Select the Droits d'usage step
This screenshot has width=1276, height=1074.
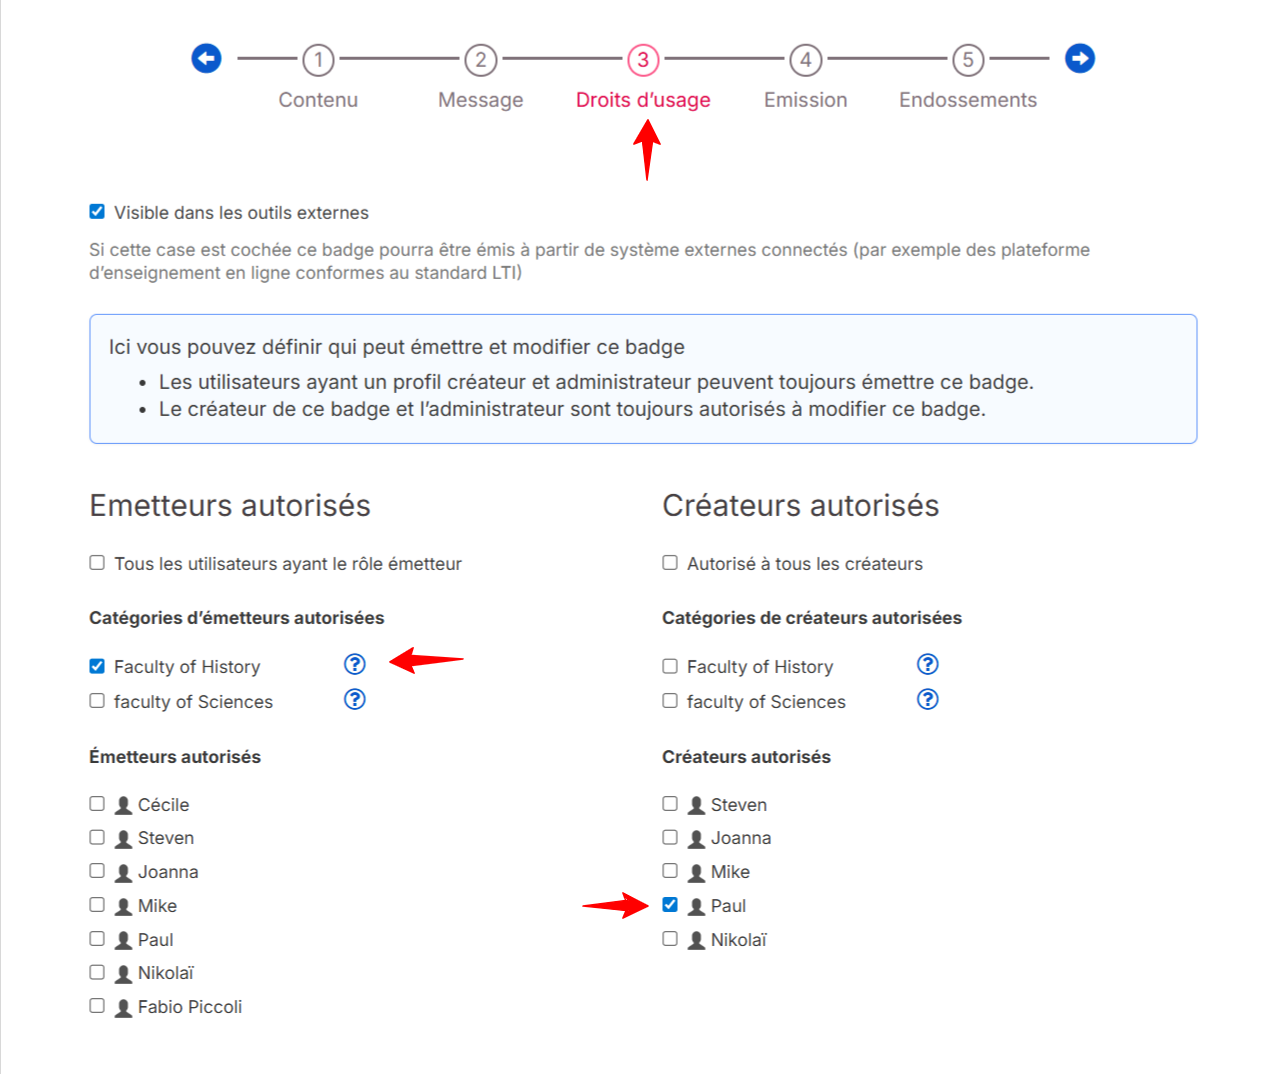[643, 60]
